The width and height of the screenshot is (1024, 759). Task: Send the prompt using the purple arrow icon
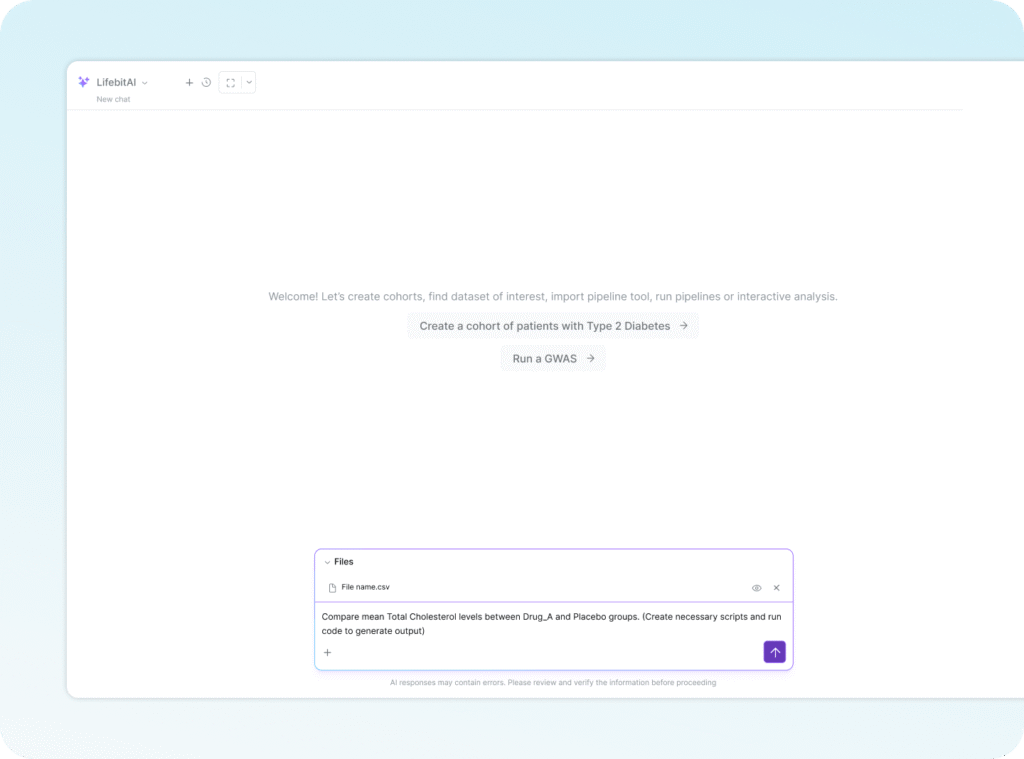(774, 651)
